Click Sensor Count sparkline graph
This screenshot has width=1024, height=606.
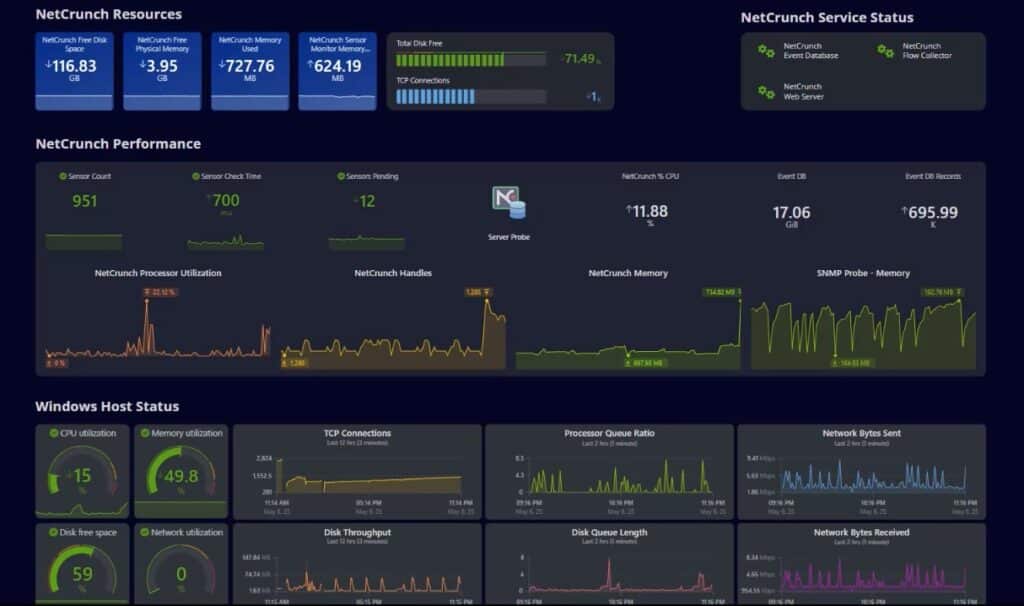coord(84,242)
